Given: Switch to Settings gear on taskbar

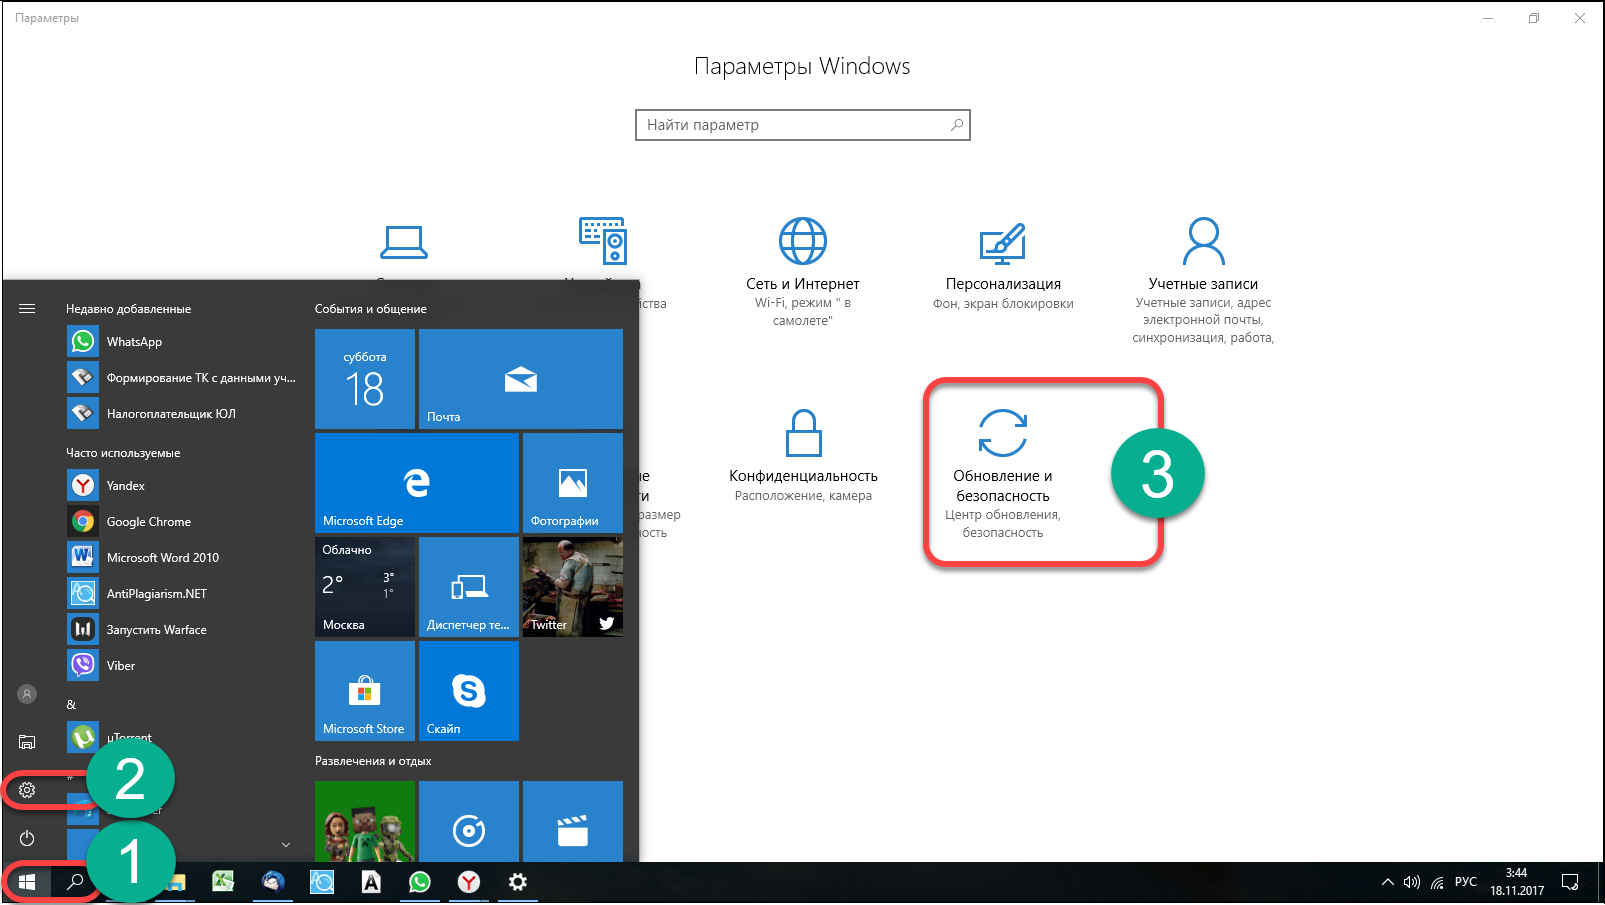Looking at the screenshot, I should pyautogui.click(x=518, y=882).
